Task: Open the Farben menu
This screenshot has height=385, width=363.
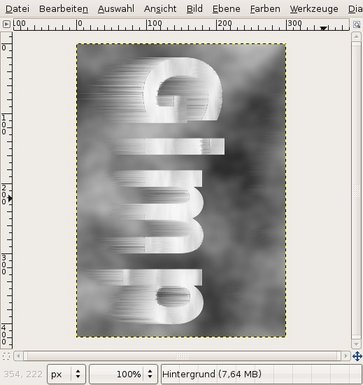Action: tap(265, 9)
